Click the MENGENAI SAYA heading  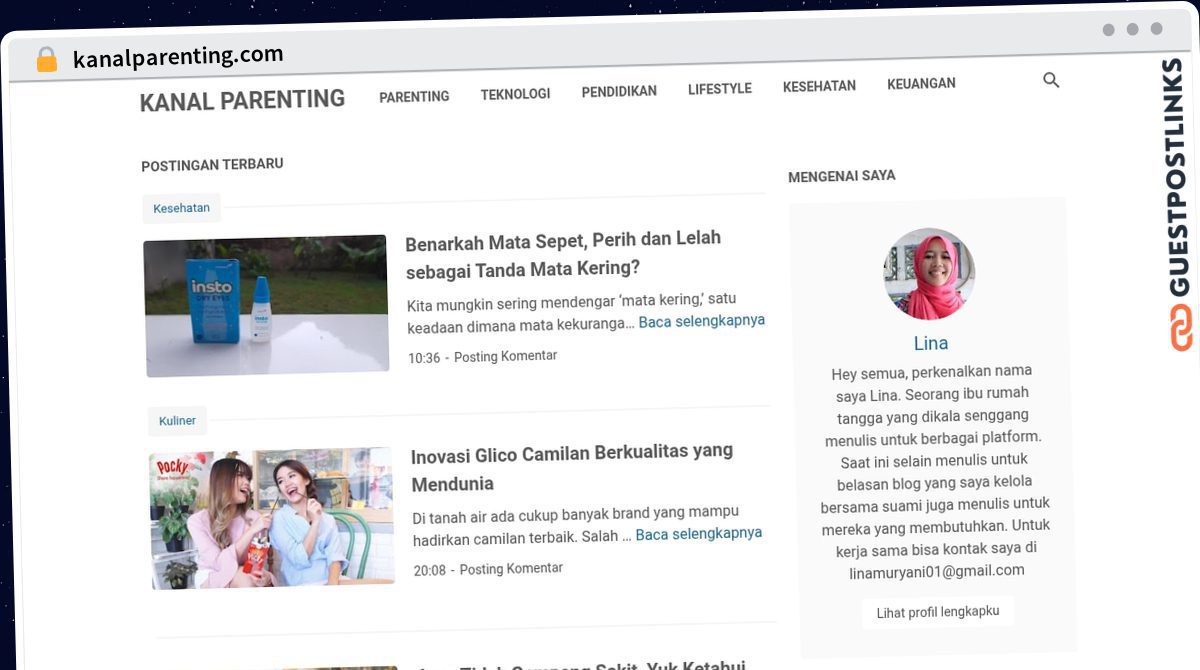[x=842, y=176]
